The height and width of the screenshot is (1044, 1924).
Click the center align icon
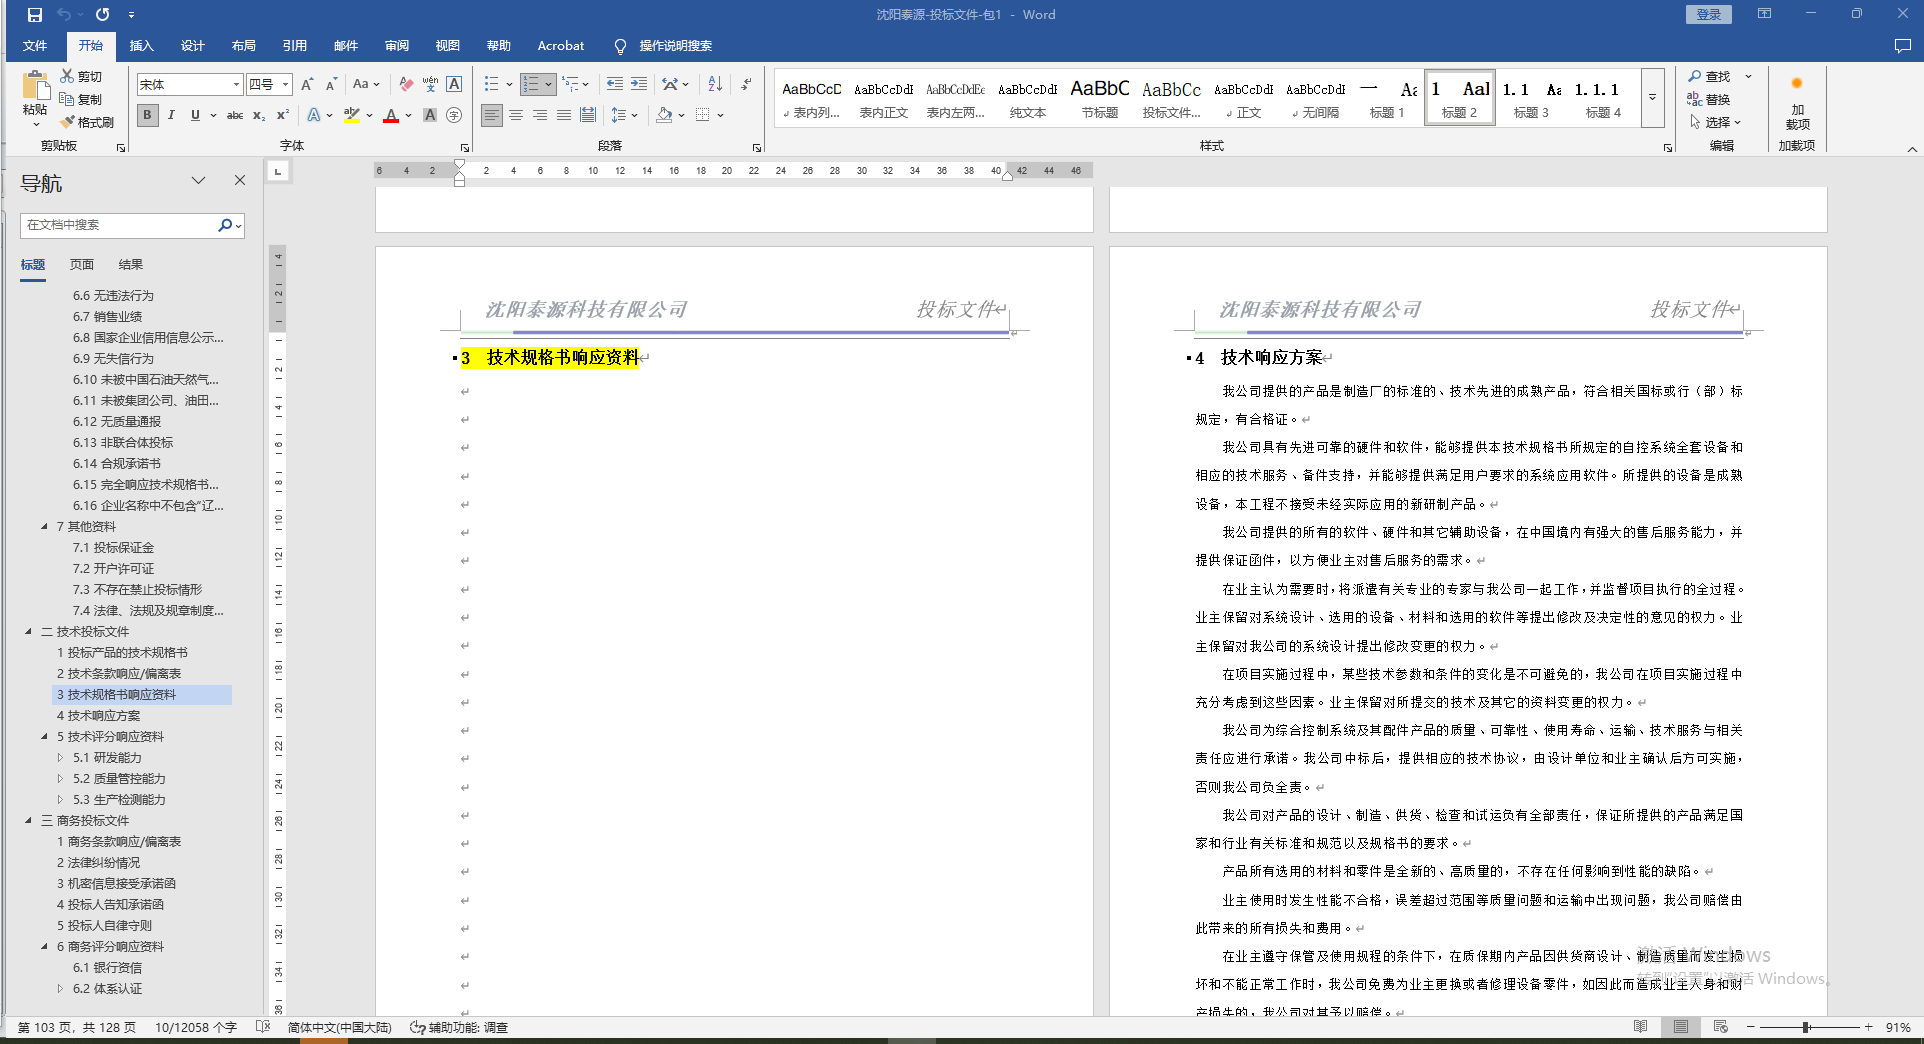[x=516, y=115]
